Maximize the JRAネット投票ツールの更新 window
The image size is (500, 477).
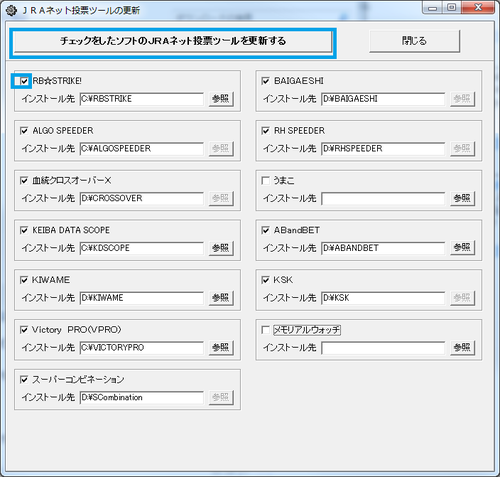(452, 8)
